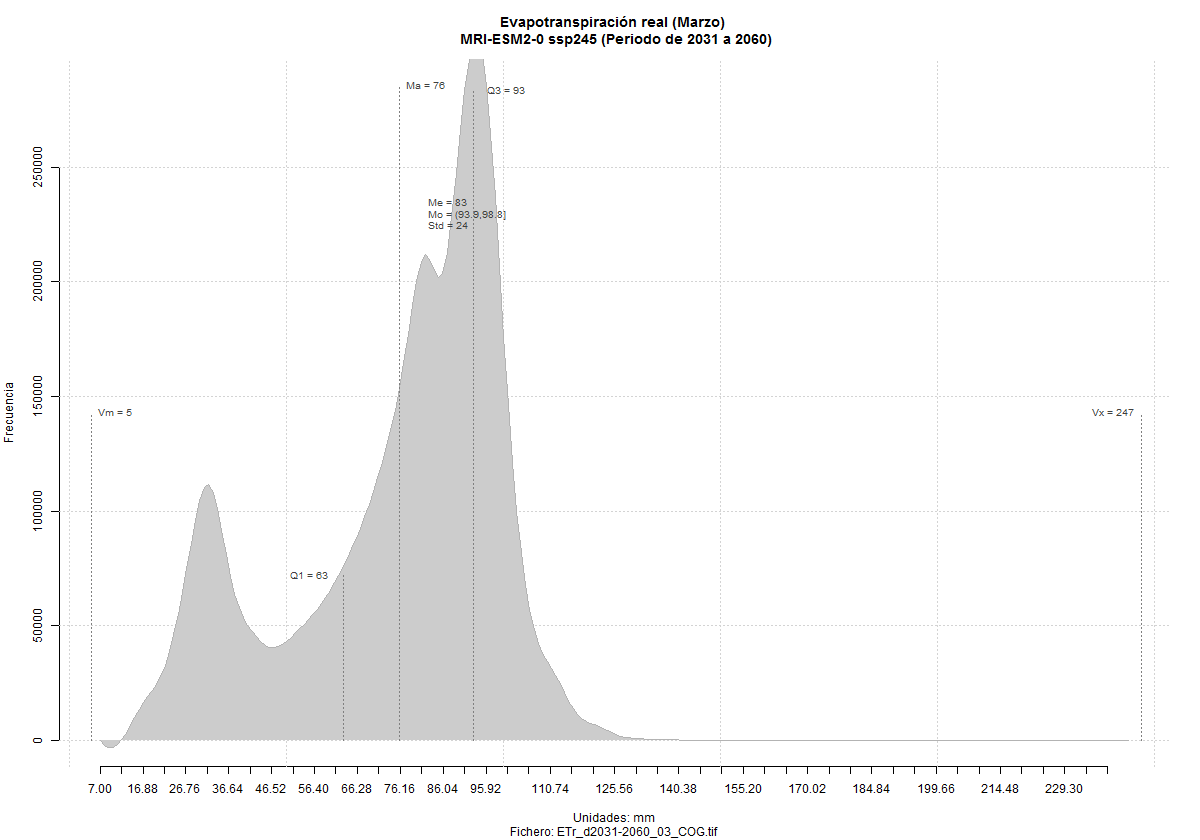Select the 'Q1 = 63' quartile label
The width and height of the screenshot is (1200, 840).
309,576
